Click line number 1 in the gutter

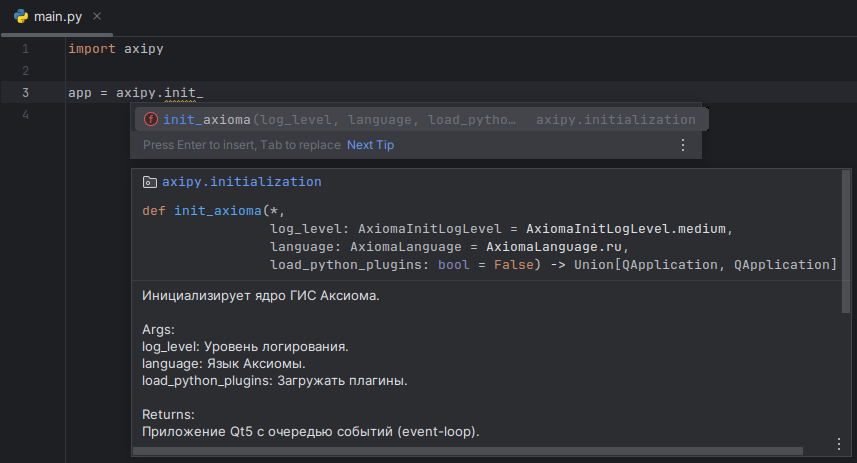pyautogui.click(x=25, y=48)
